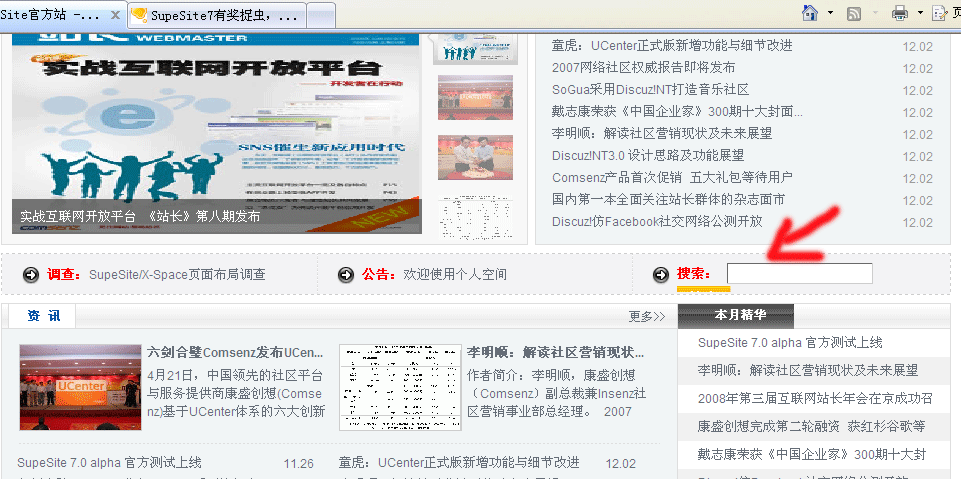Open SoGua采用Discuz!NT打造音乐社区
The height and width of the screenshot is (479, 961).
(x=650, y=89)
